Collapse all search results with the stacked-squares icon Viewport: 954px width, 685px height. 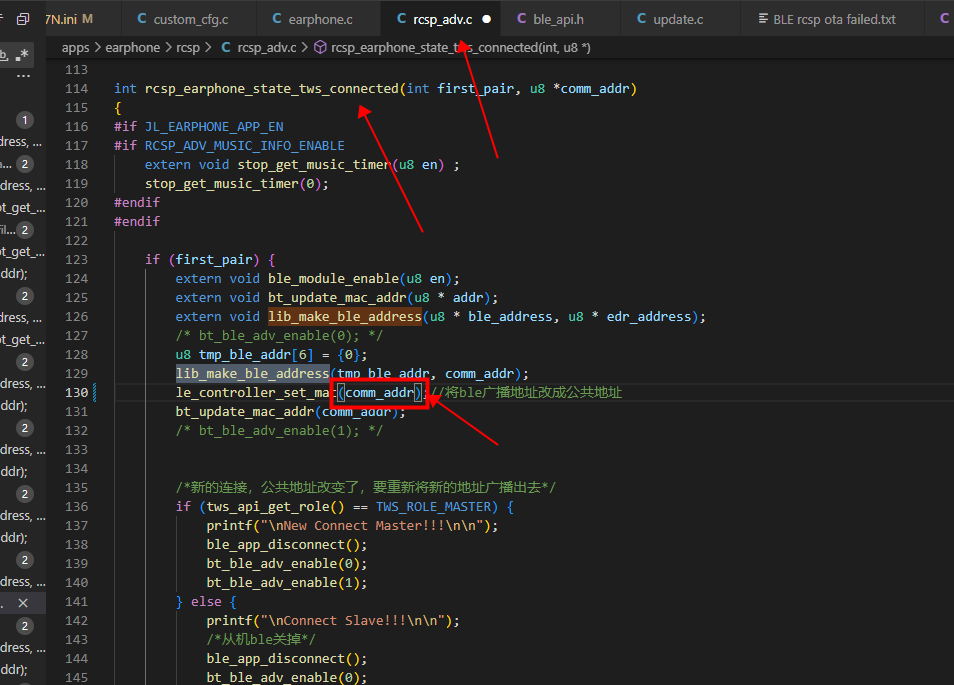coord(23,19)
